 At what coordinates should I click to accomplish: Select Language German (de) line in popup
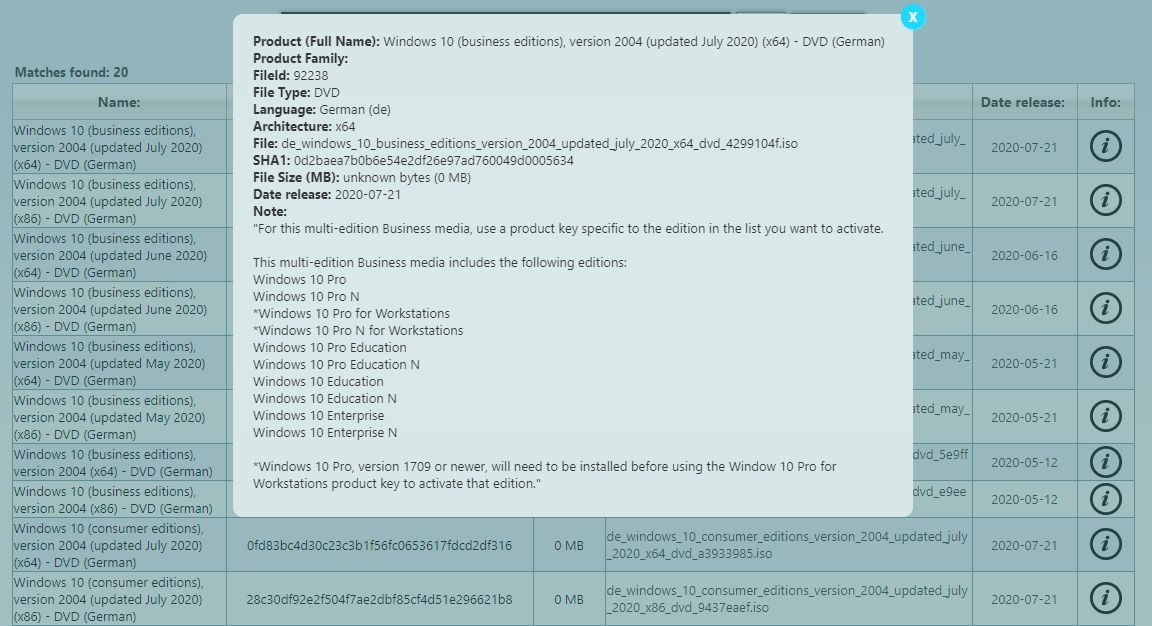tap(322, 109)
